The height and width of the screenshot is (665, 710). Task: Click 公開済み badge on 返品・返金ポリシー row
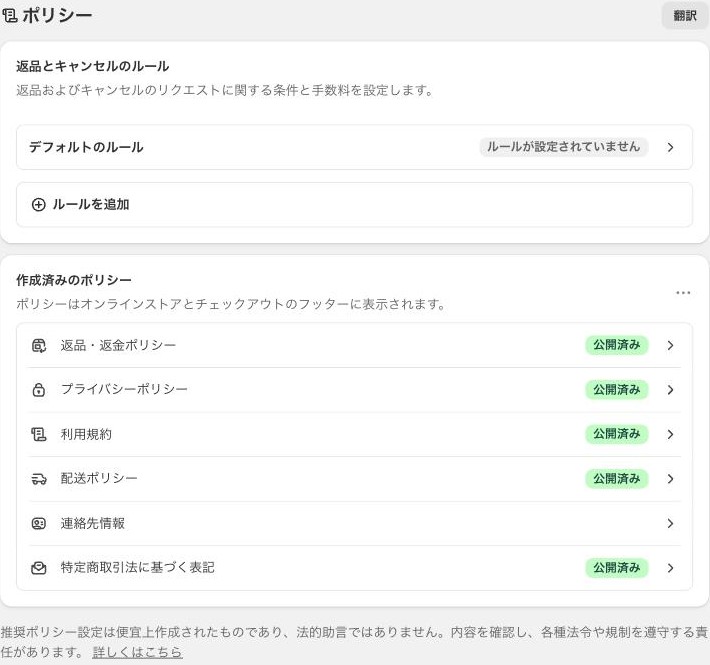point(617,345)
